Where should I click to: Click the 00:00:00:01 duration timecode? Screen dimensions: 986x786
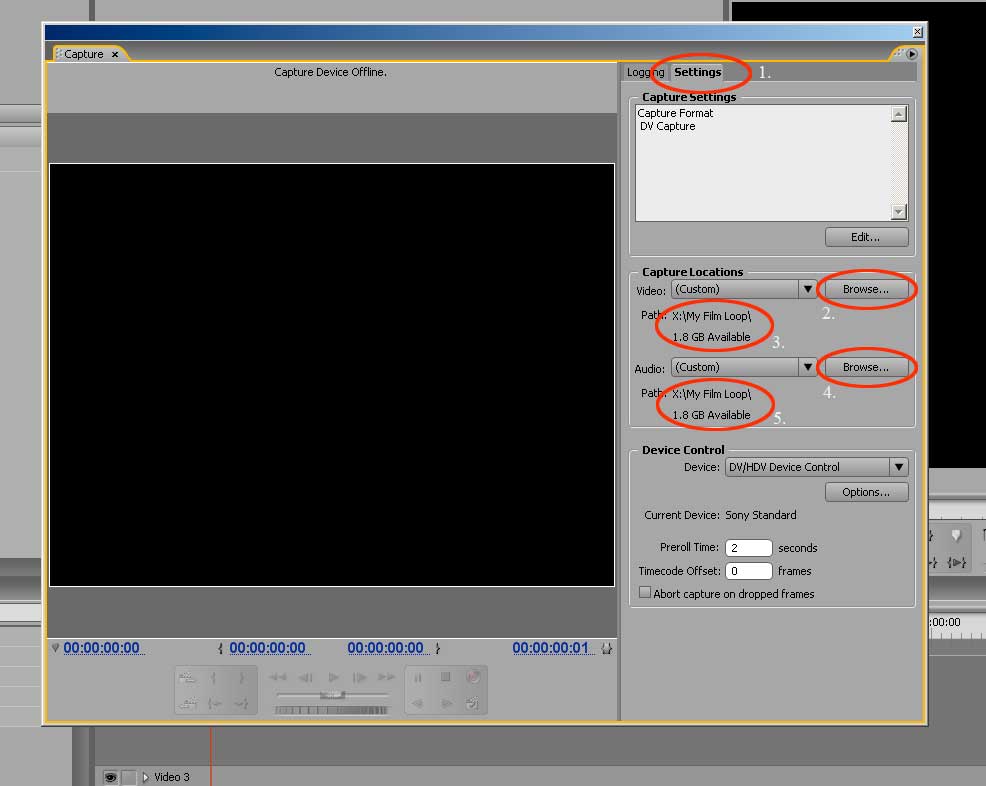pos(551,648)
